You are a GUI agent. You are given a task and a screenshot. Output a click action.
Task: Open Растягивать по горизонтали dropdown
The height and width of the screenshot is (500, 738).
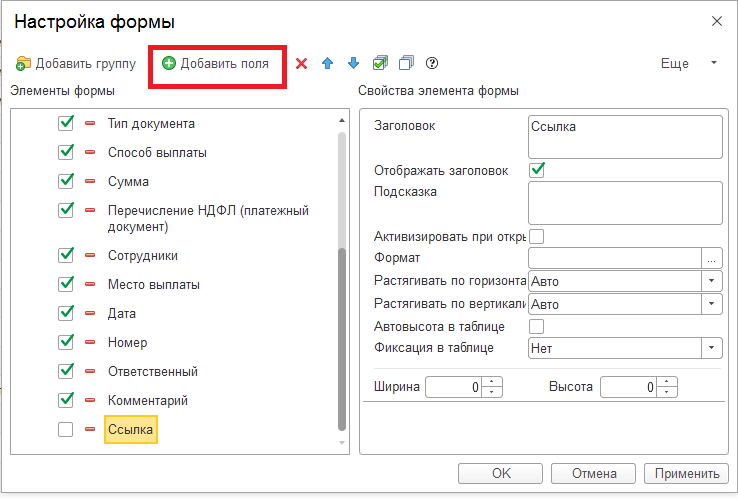[712, 281]
